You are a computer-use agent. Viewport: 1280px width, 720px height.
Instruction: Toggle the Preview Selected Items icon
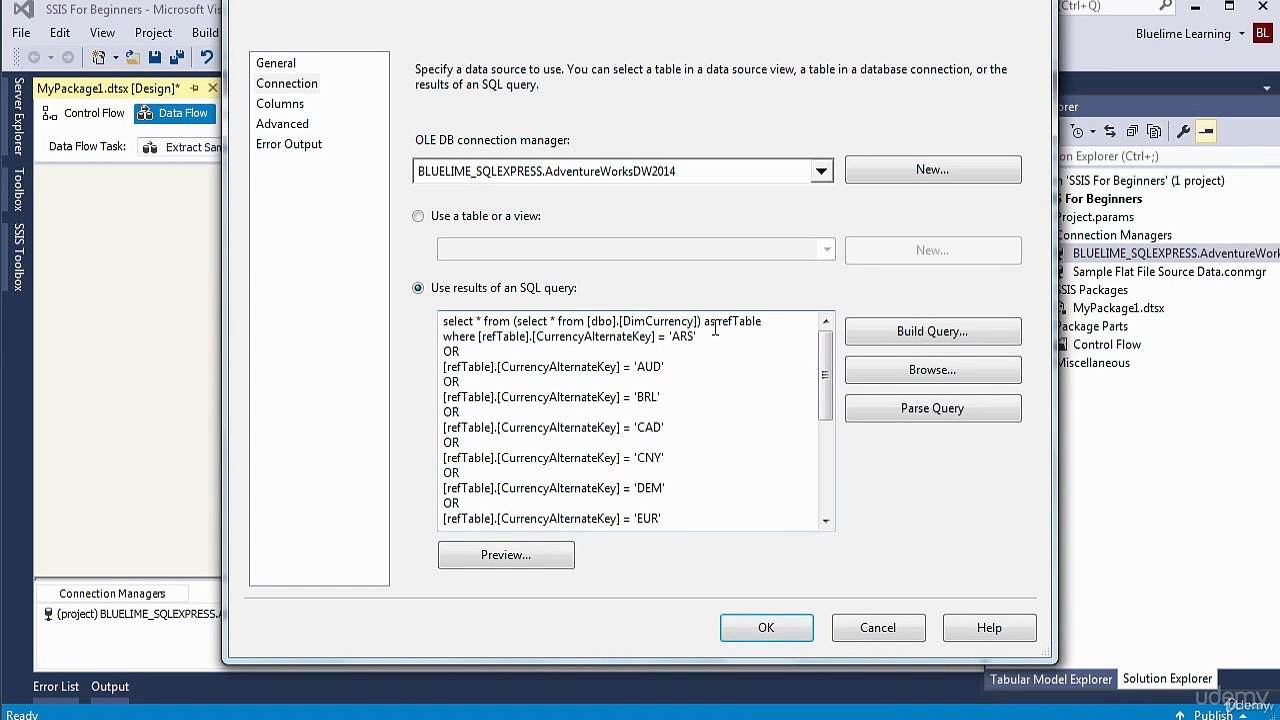(1206, 132)
